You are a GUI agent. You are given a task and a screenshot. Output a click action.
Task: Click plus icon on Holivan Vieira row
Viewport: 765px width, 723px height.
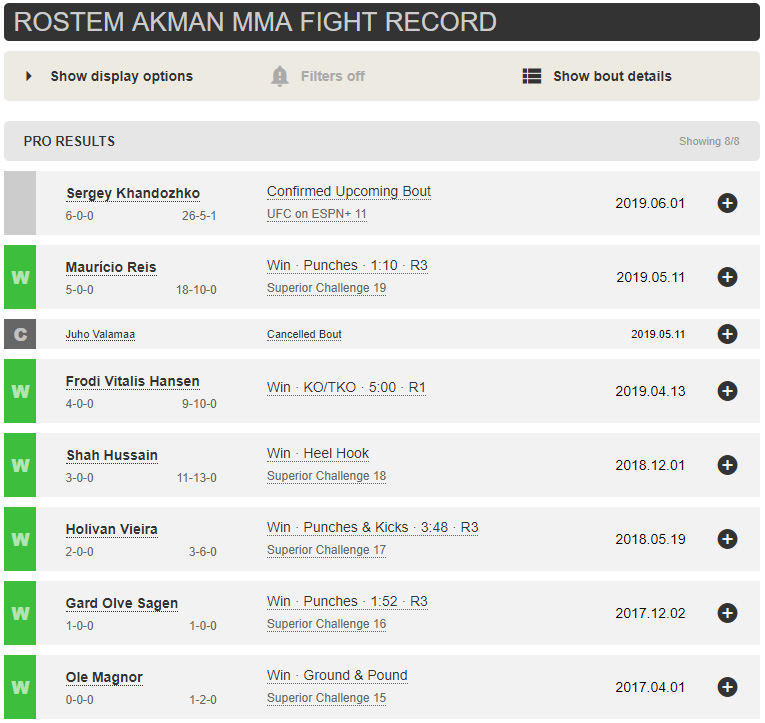[727, 539]
